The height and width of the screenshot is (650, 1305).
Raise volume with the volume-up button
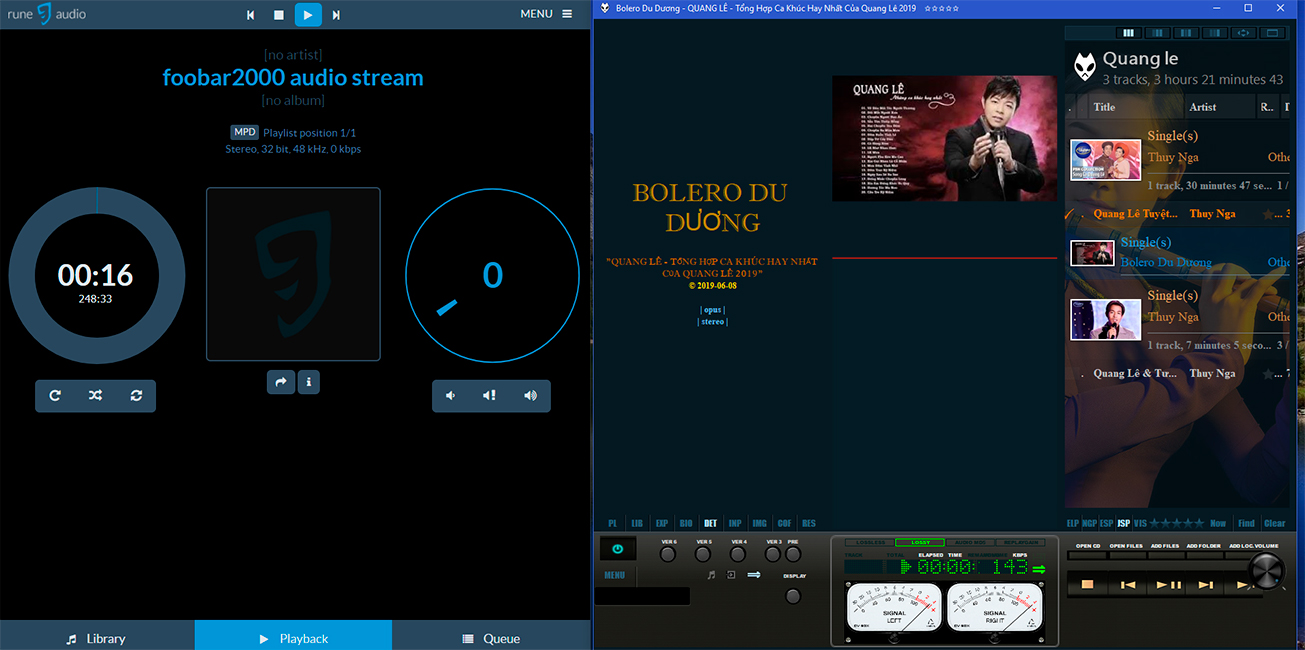530,396
